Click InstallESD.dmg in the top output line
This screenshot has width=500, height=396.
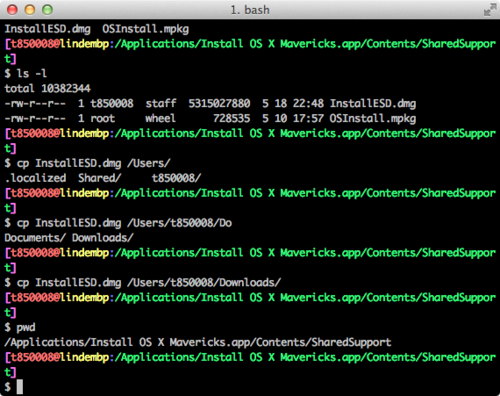point(47,29)
